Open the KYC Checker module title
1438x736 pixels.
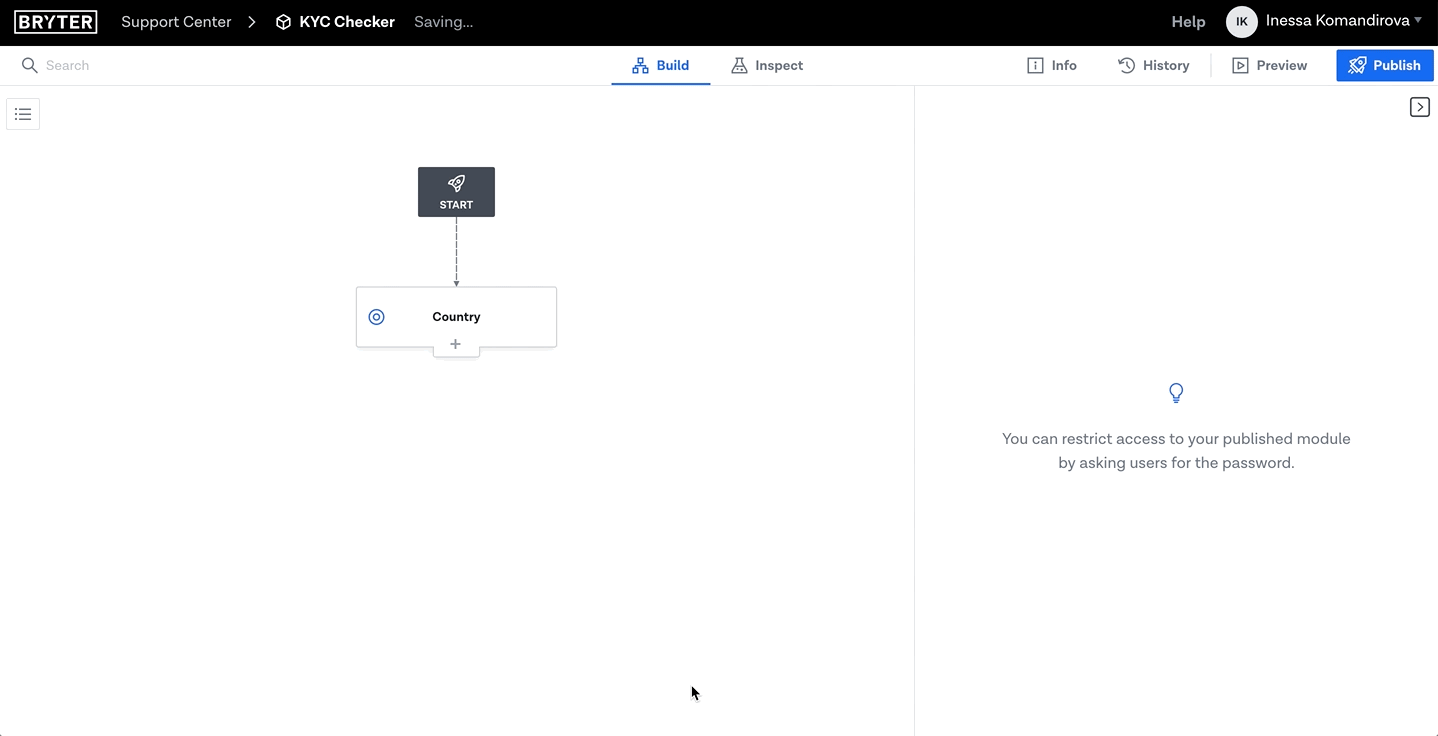tap(347, 22)
